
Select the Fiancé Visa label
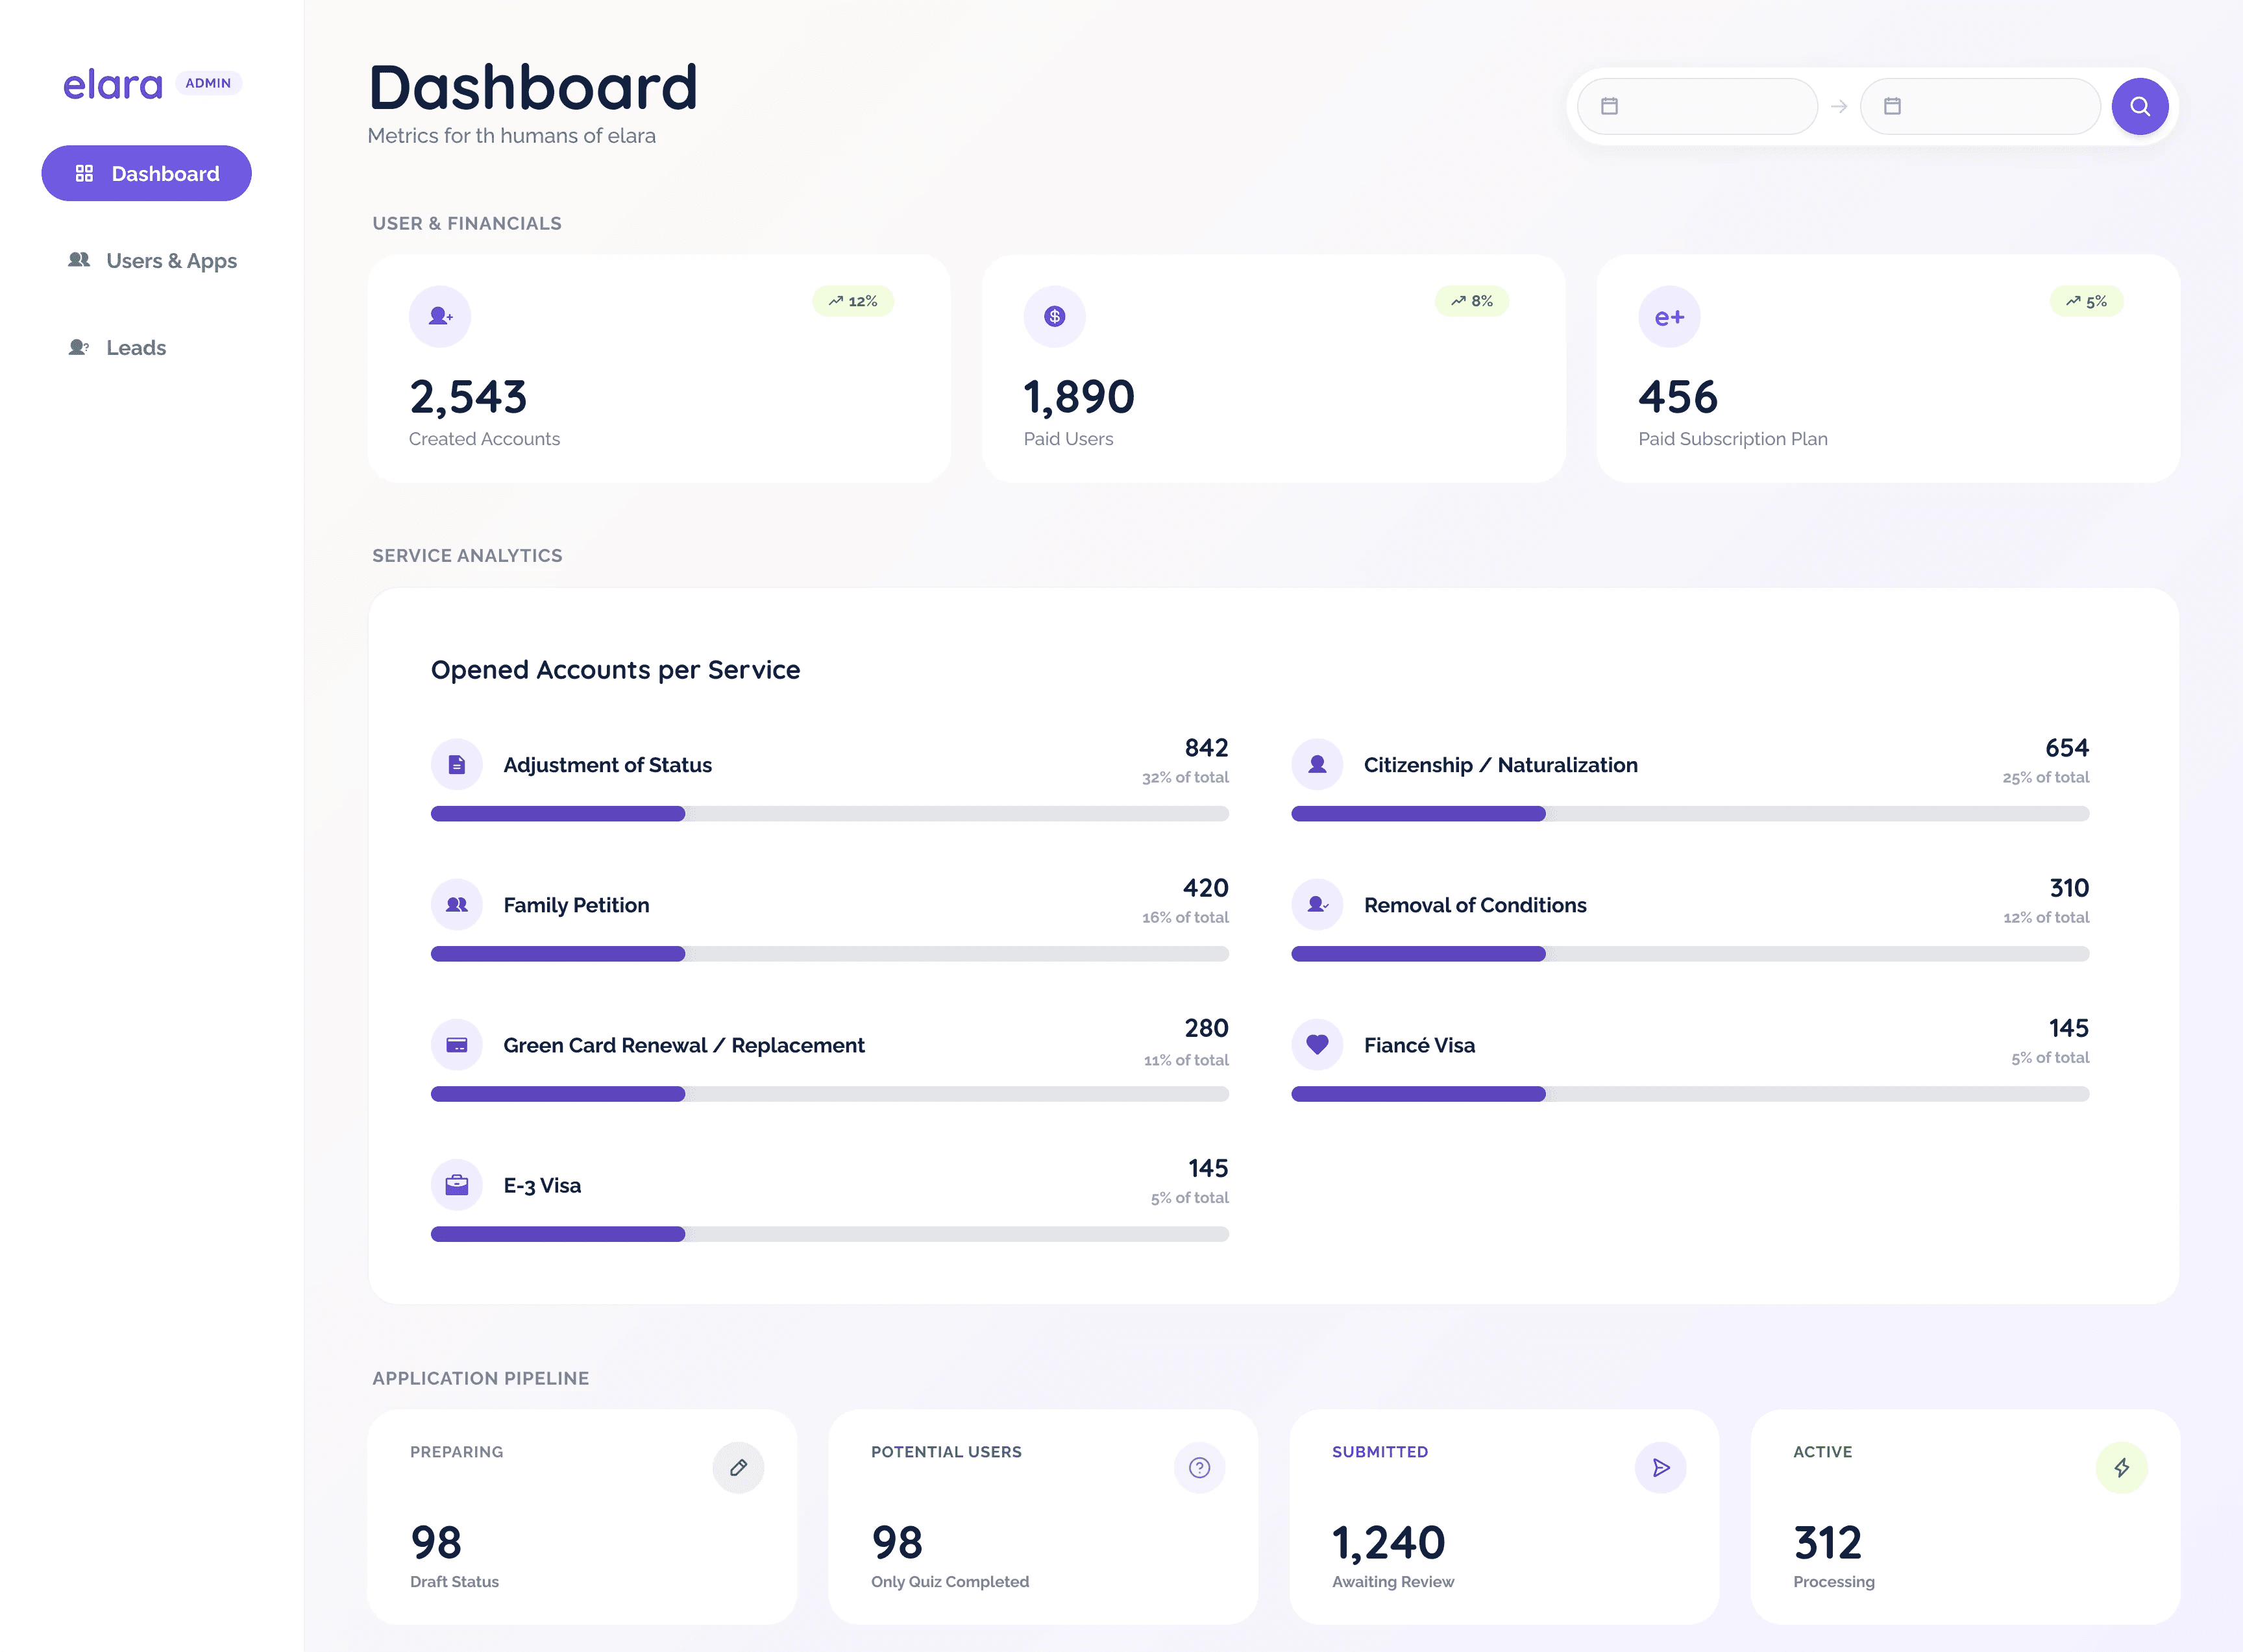pos(1419,1045)
